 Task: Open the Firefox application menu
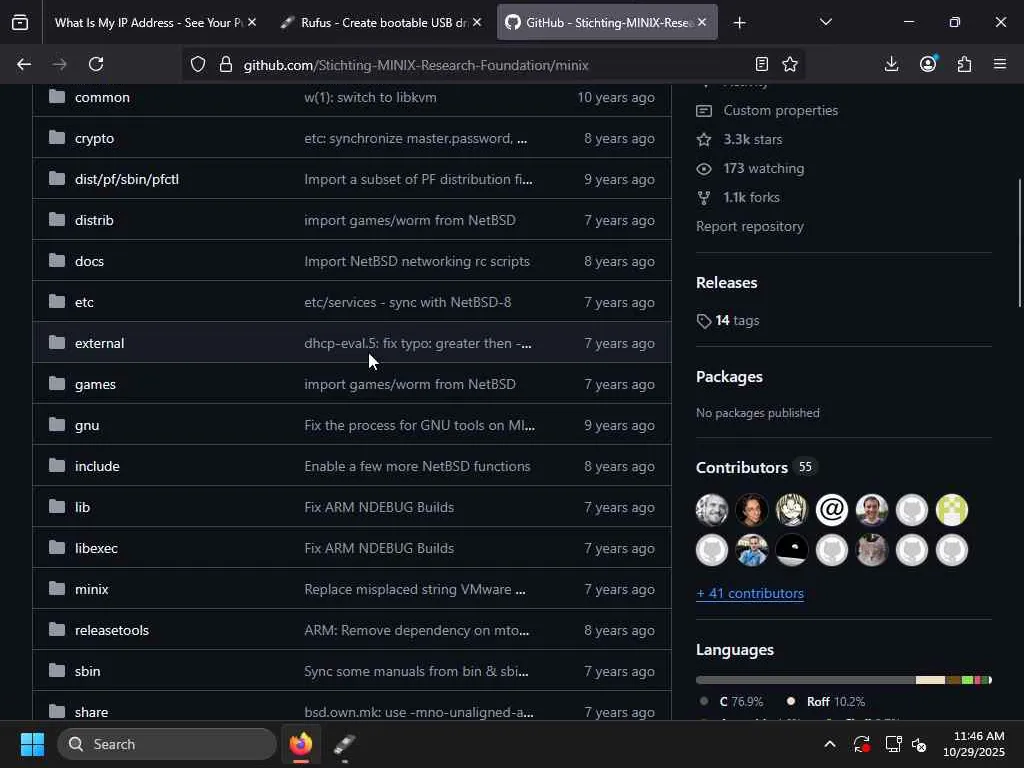tap(1000, 64)
